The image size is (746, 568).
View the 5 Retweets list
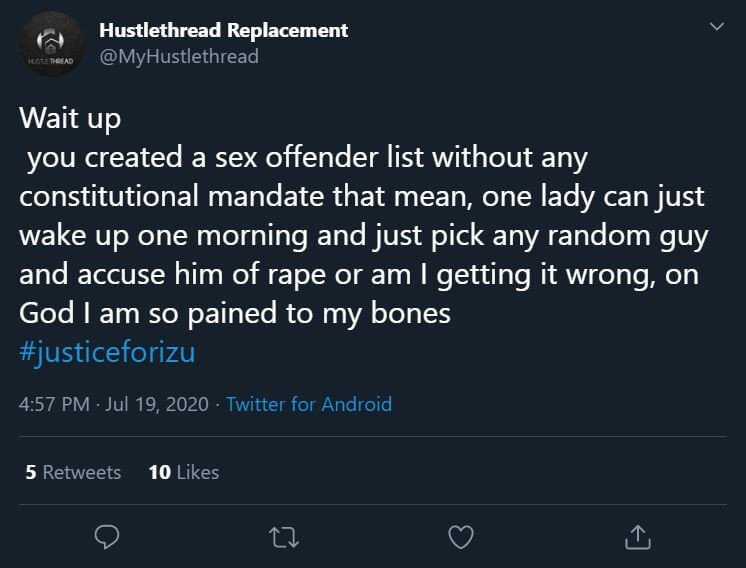(x=73, y=472)
